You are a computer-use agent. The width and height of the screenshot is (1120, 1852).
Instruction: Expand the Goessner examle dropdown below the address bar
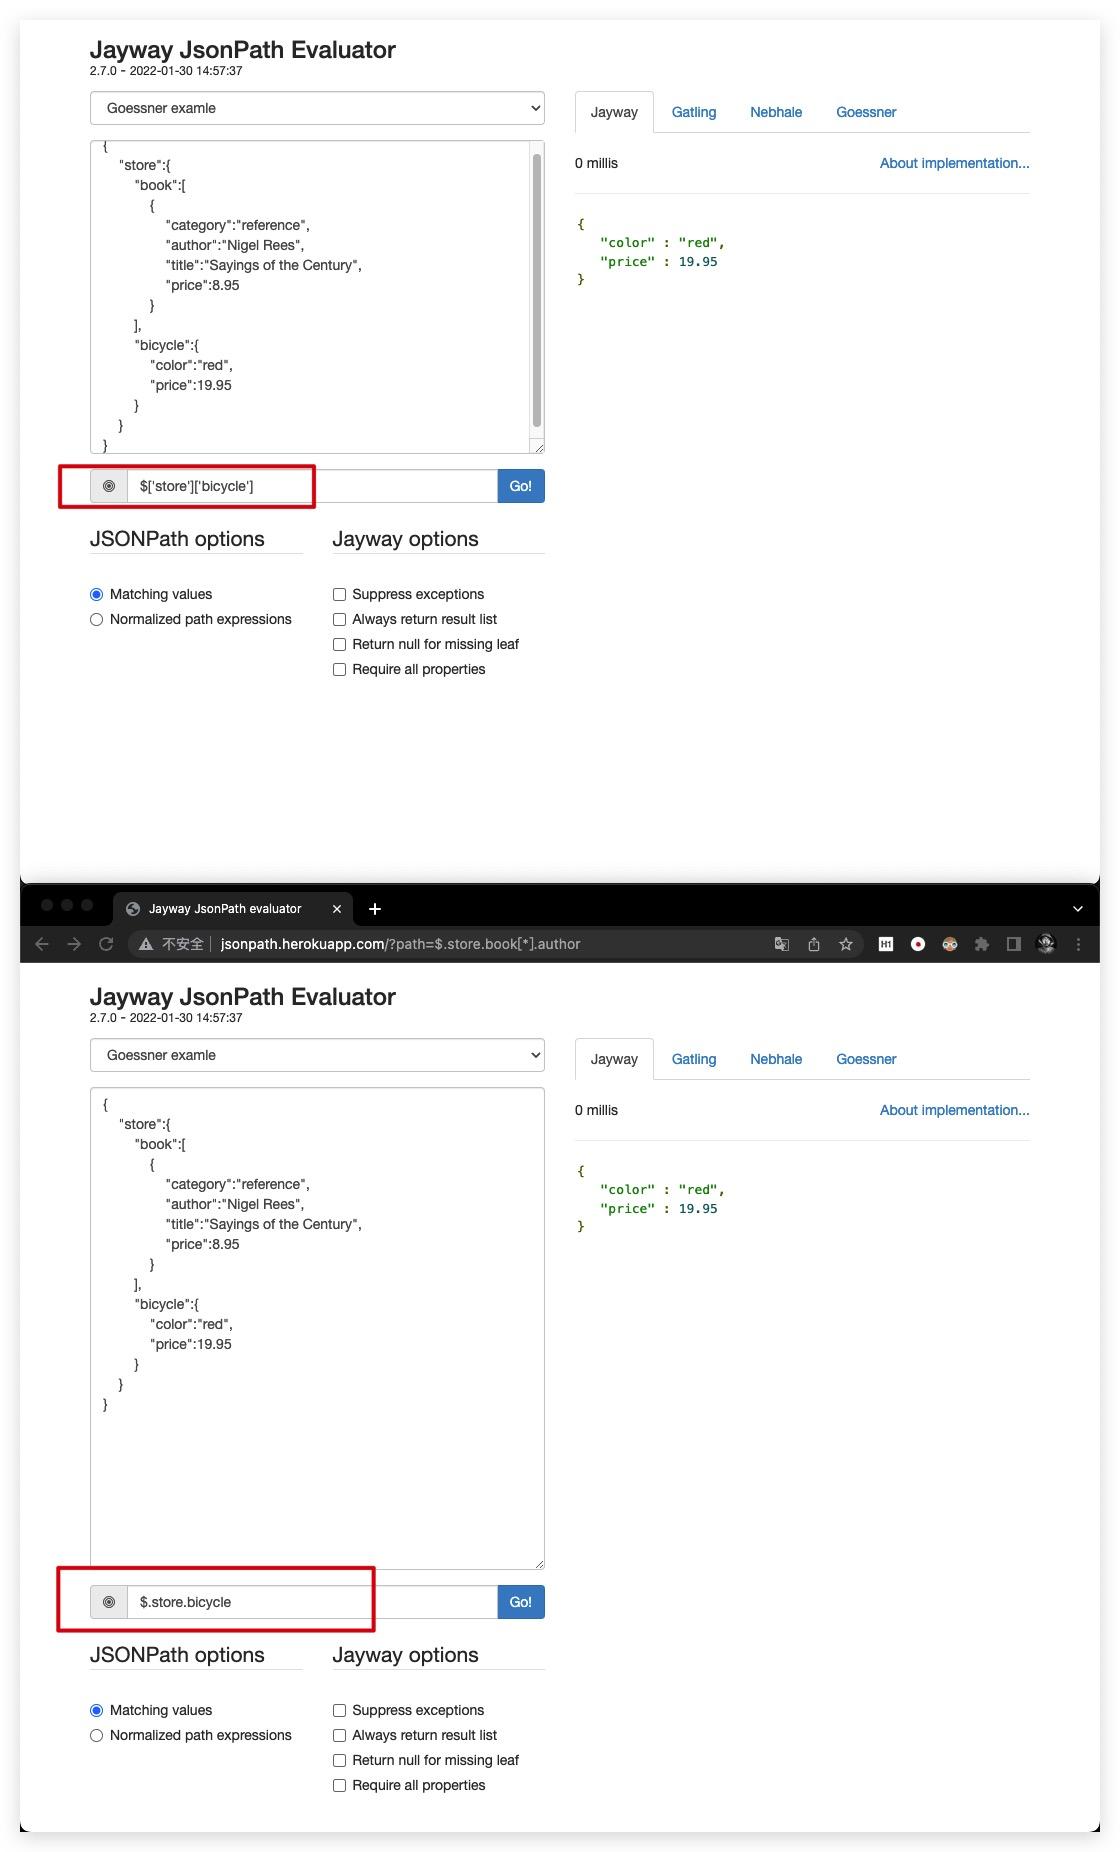click(x=317, y=1055)
